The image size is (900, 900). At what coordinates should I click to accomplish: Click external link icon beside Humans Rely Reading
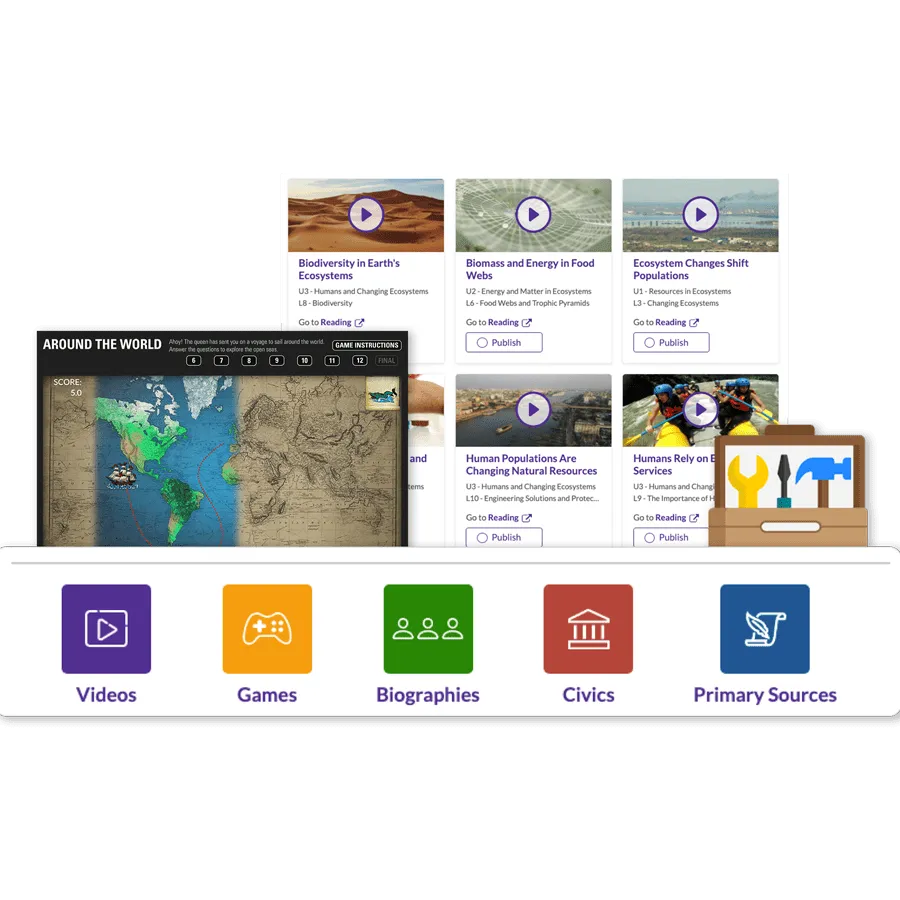[694, 518]
